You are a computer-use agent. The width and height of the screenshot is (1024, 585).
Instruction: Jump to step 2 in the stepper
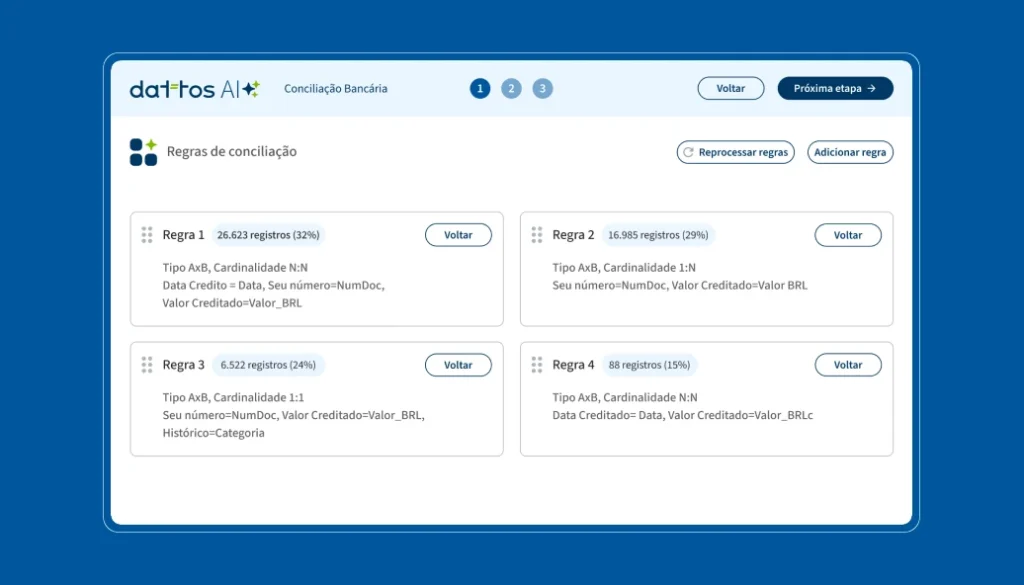point(511,89)
